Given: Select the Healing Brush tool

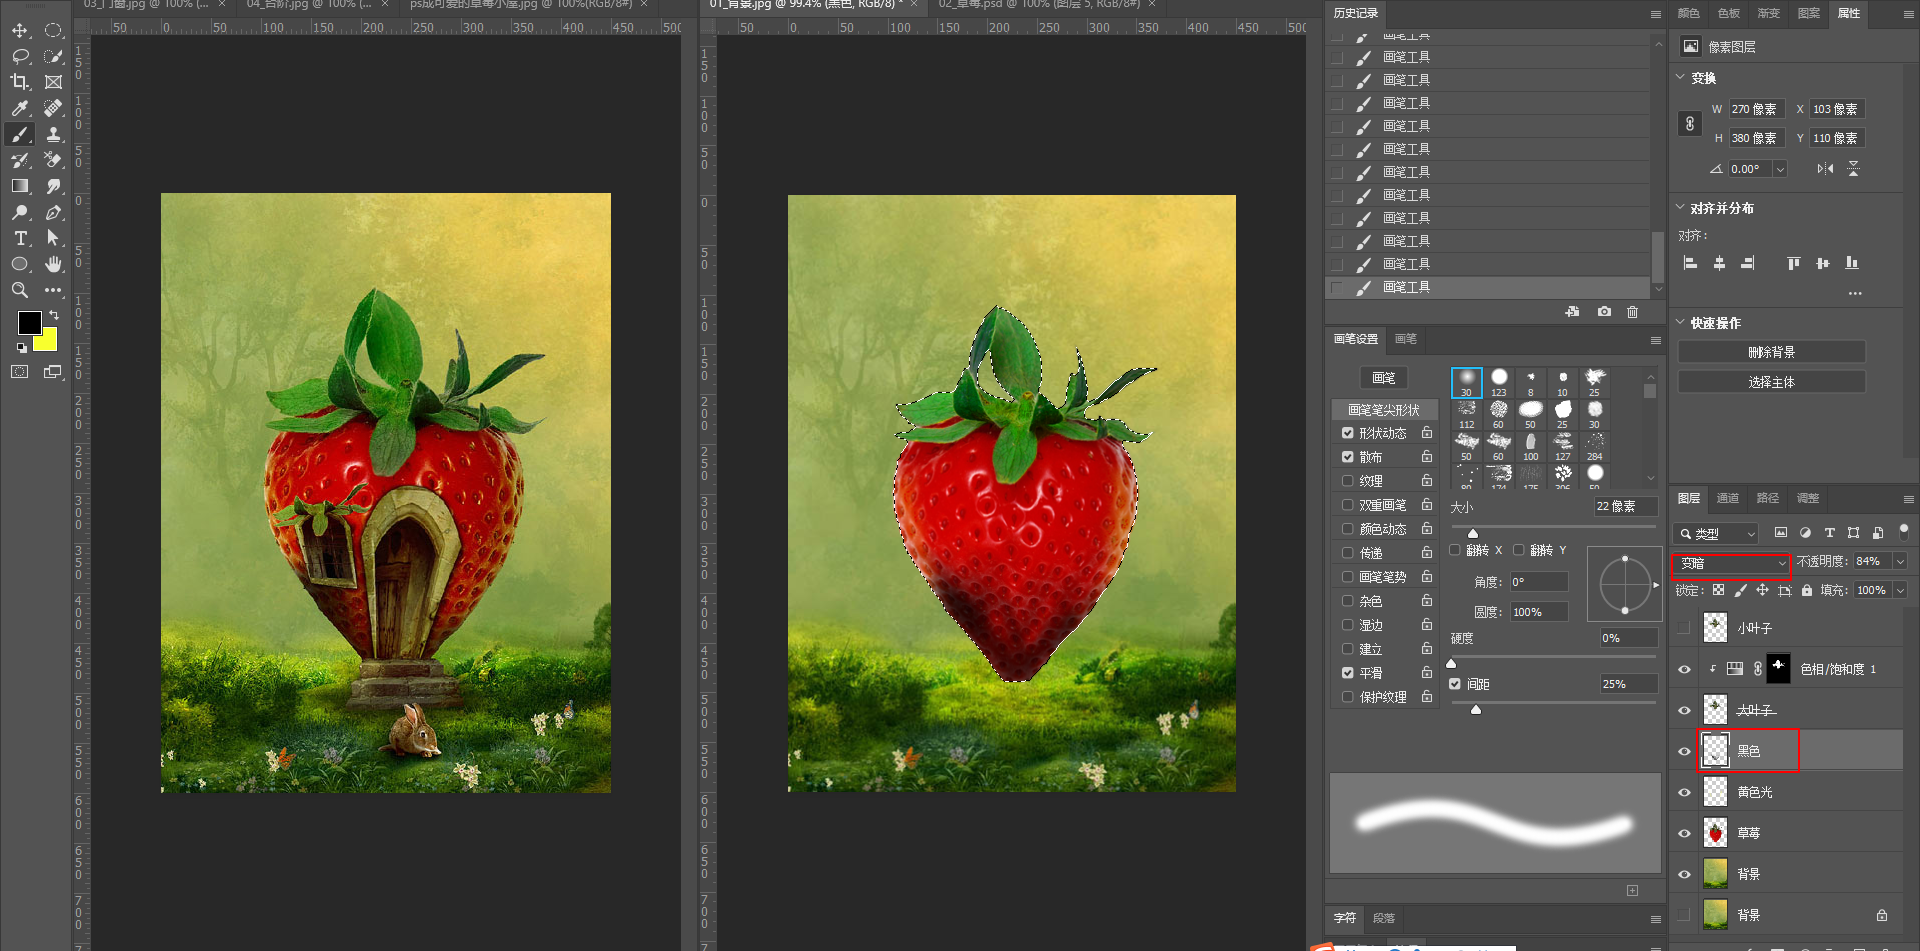Looking at the screenshot, I should [x=54, y=108].
